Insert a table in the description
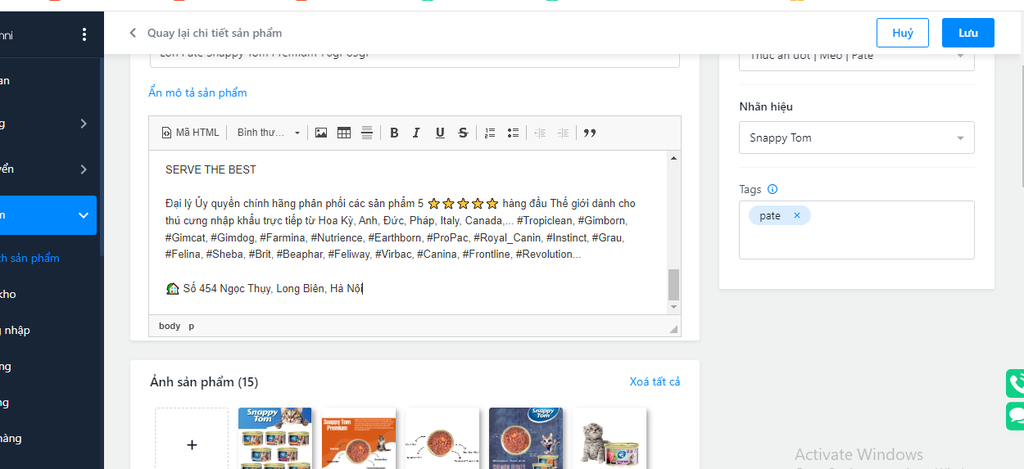The image size is (1024, 469). 344,133
